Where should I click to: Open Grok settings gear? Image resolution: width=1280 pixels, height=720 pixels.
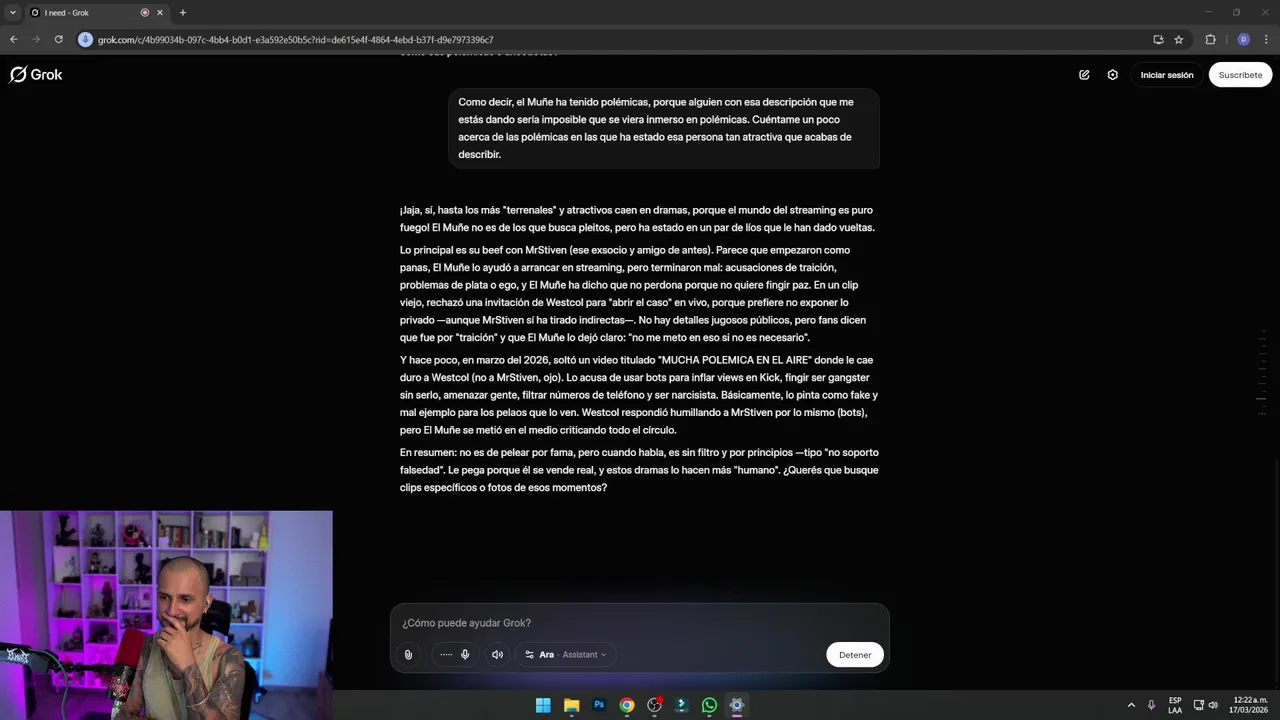tap(1112, 75)
